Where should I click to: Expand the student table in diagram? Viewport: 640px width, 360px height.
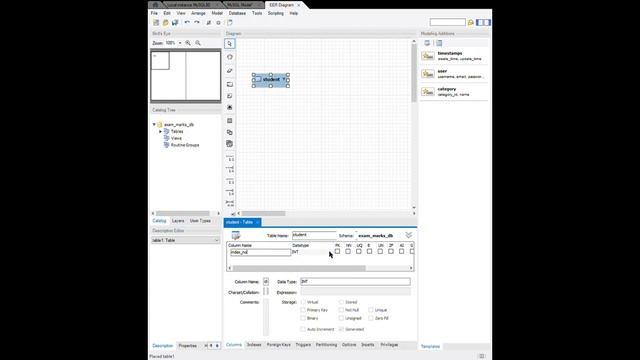pos(284,79)
